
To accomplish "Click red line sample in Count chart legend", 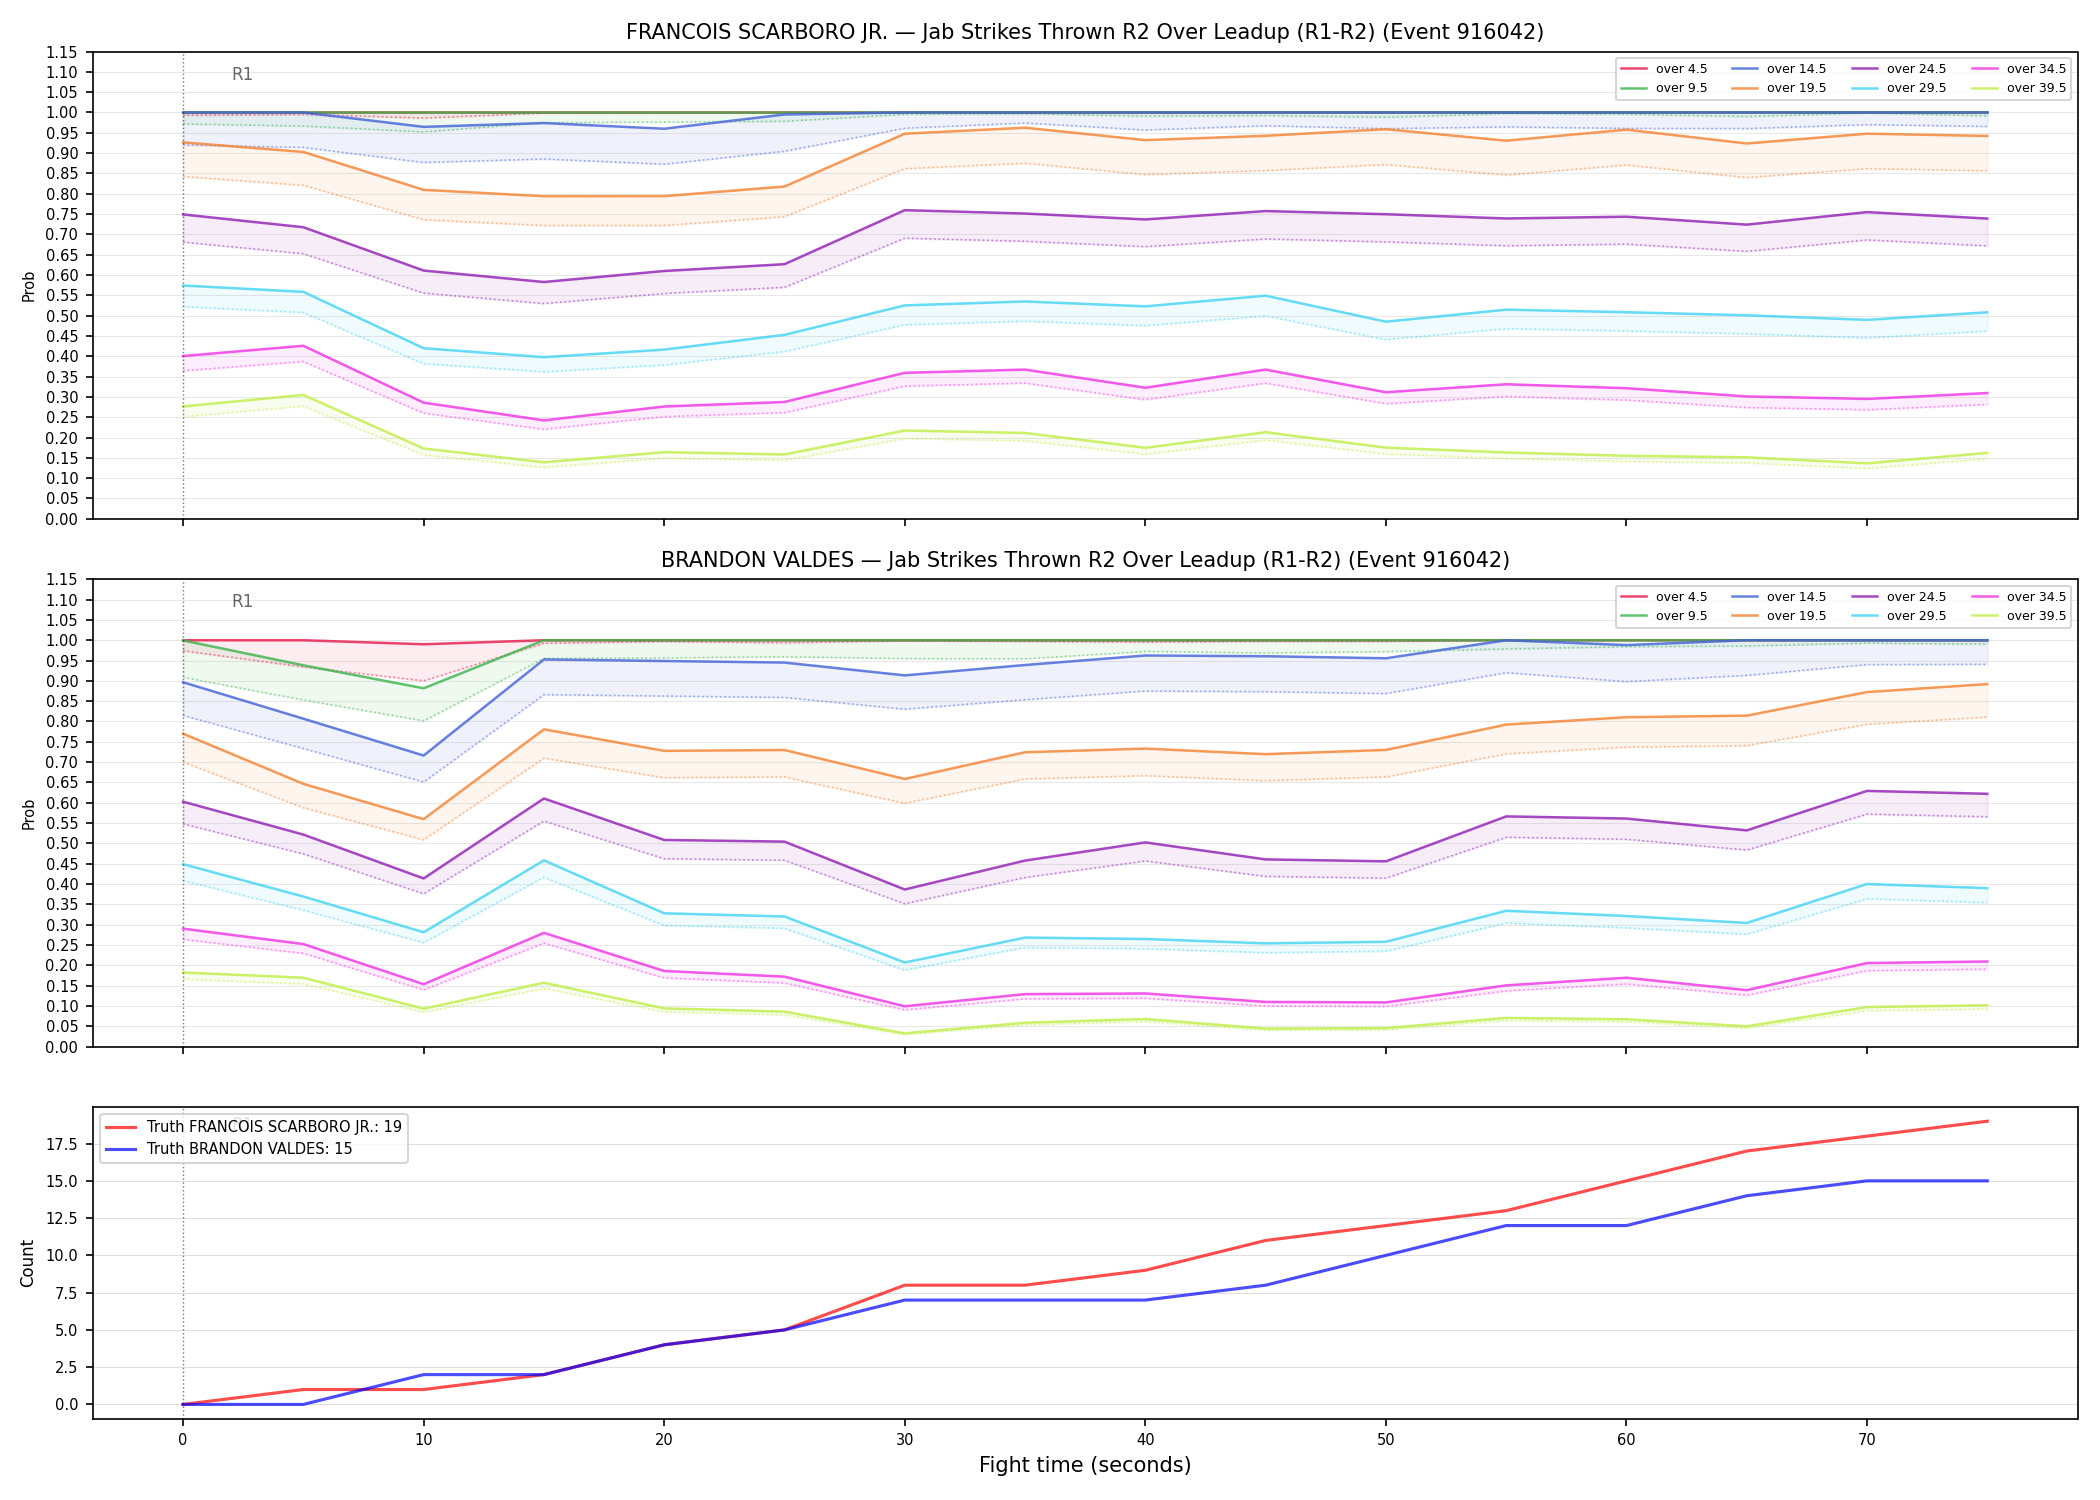I will 121,1127.
